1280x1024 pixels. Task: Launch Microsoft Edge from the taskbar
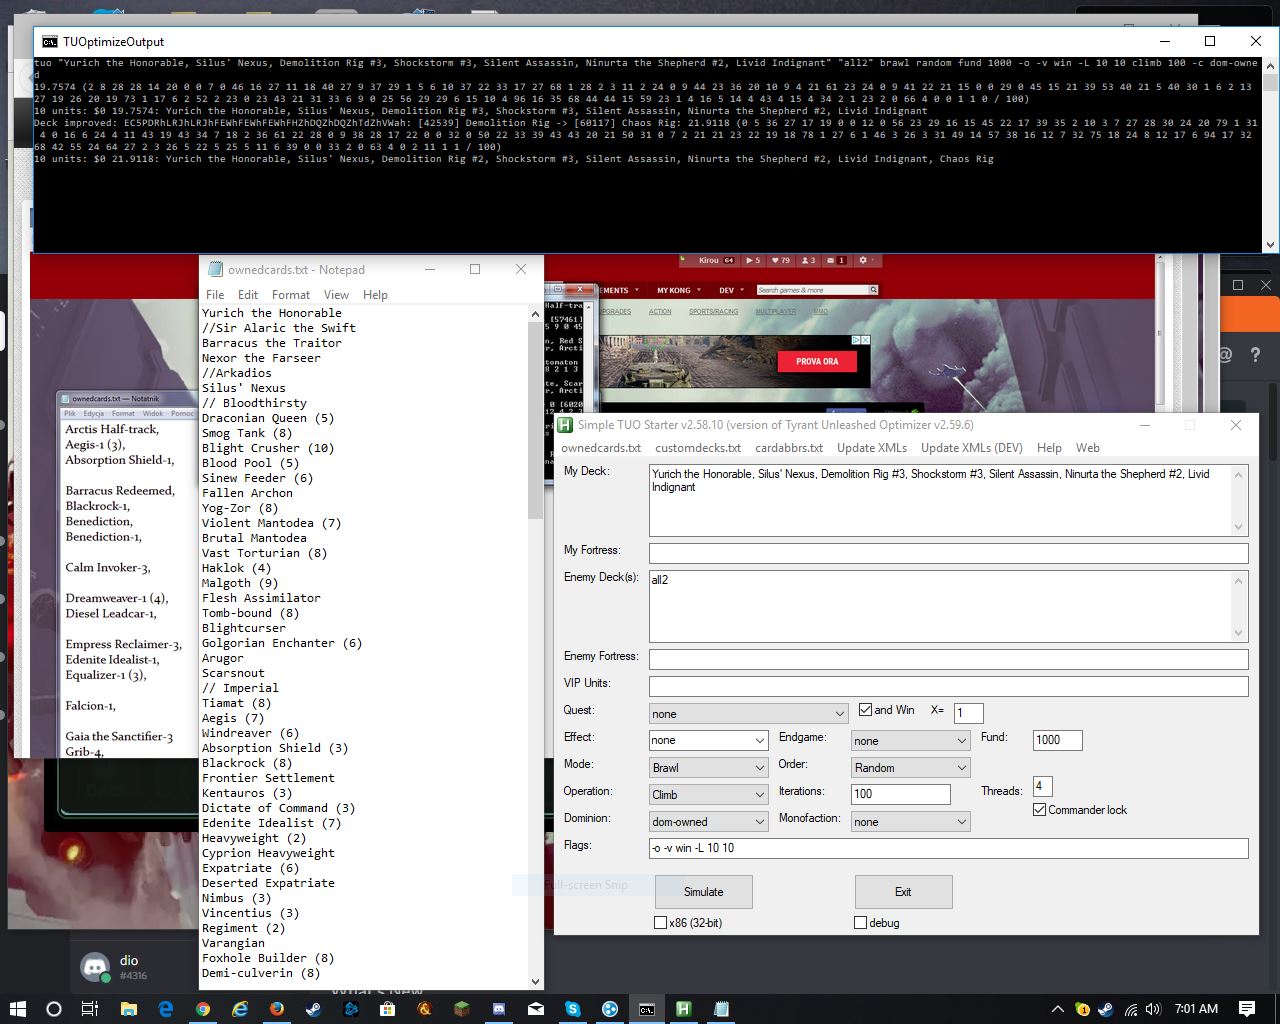point(166,1009)
